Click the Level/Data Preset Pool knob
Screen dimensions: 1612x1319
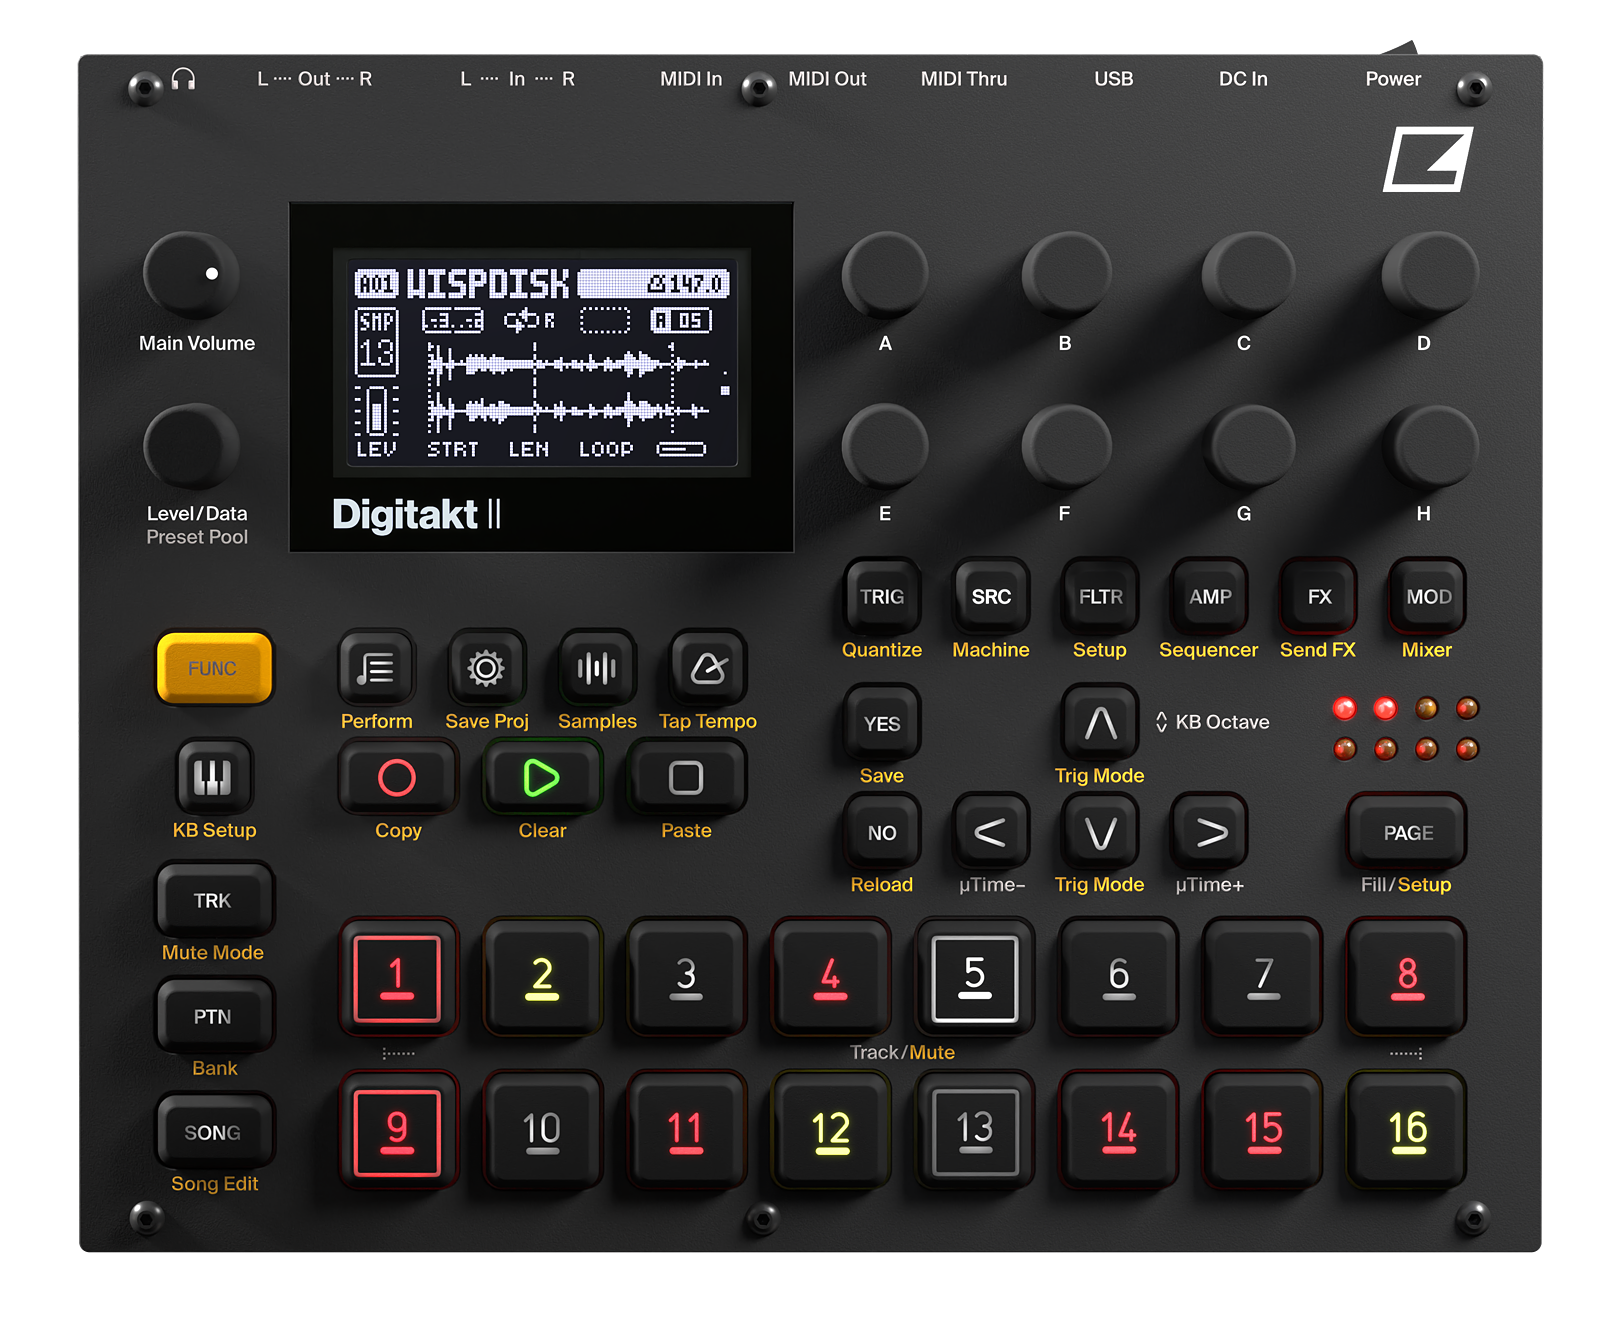(x=192, y=448)
